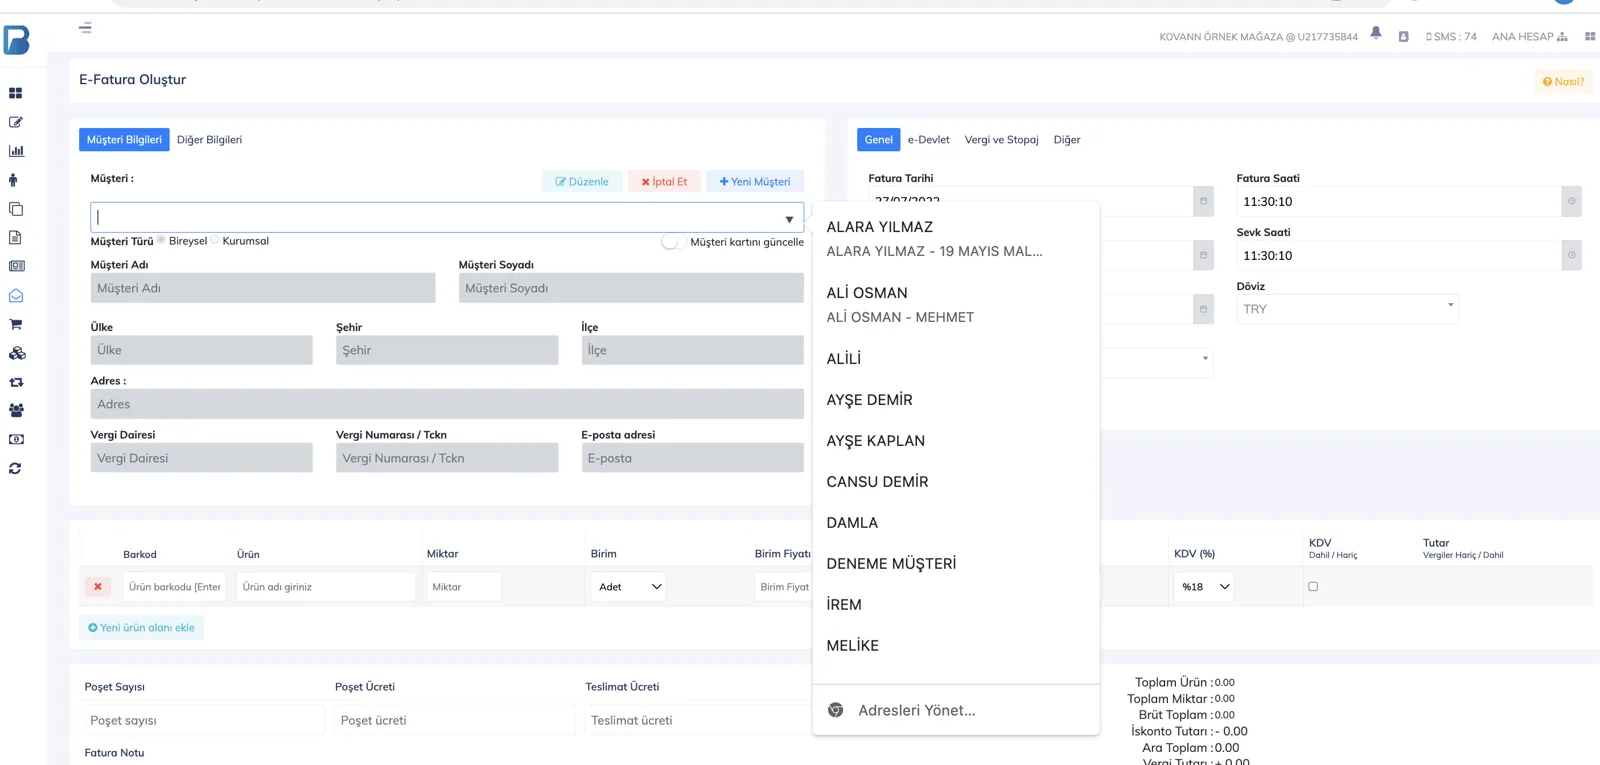Image resolution: width=1600 pixels, height=765 pixels.
Task: Click the apps grid icon at top right
Action: pos(1590,36)
